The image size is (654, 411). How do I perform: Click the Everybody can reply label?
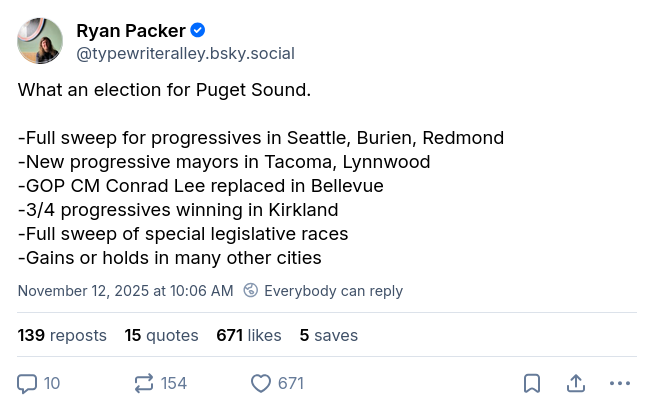click(x=333, y=291)
